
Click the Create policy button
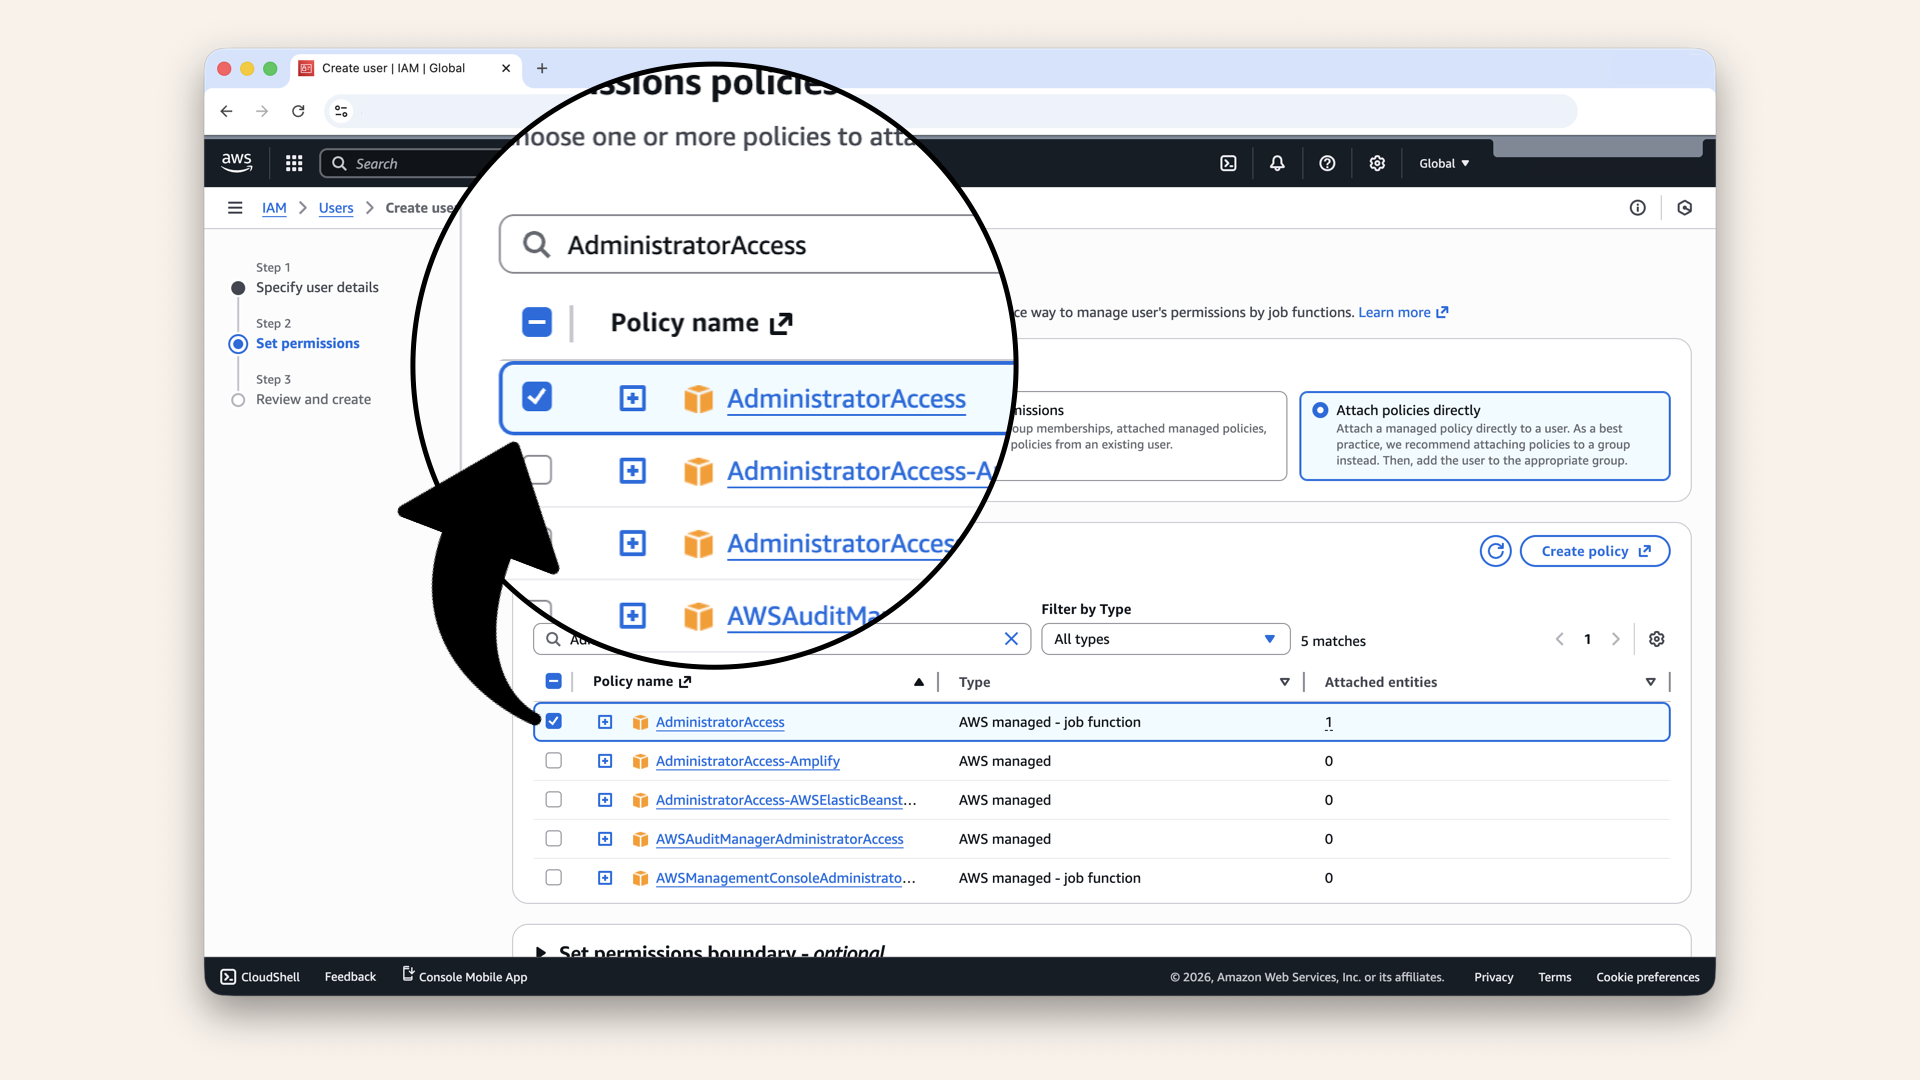click(1594, 551)
